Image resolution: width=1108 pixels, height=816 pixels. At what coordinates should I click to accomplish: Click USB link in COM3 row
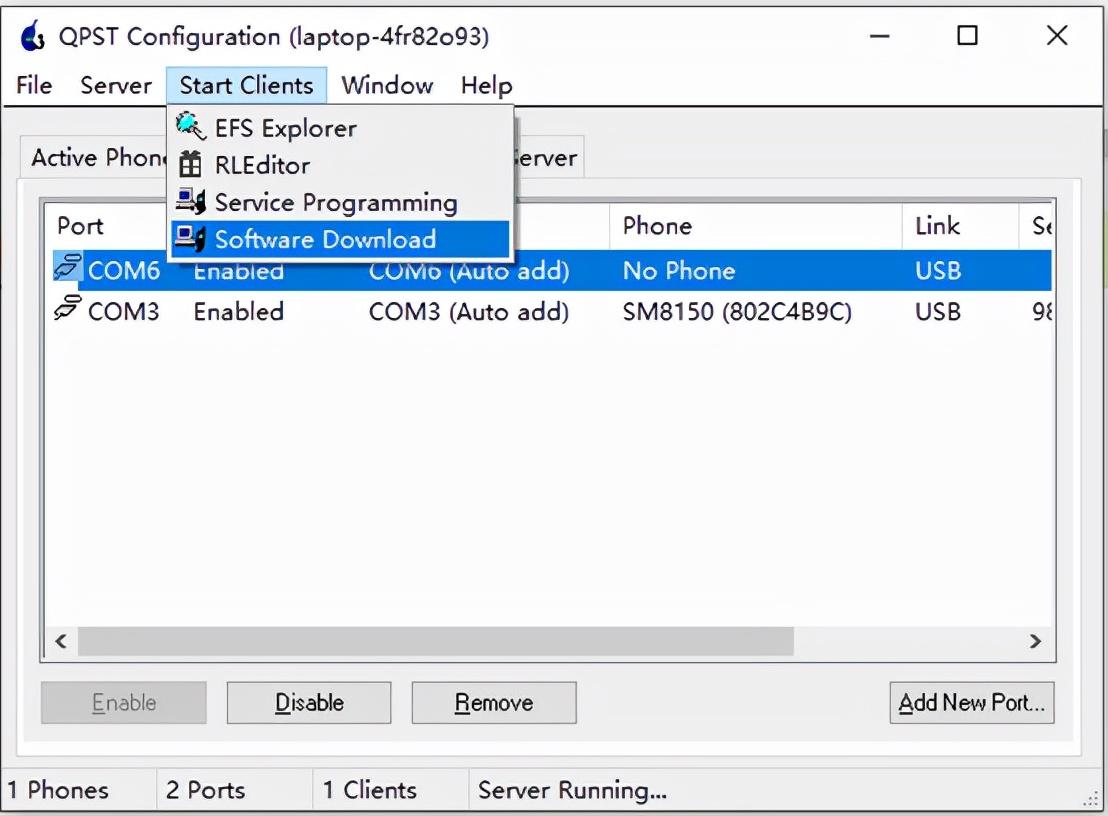click(x=938, y=312)
